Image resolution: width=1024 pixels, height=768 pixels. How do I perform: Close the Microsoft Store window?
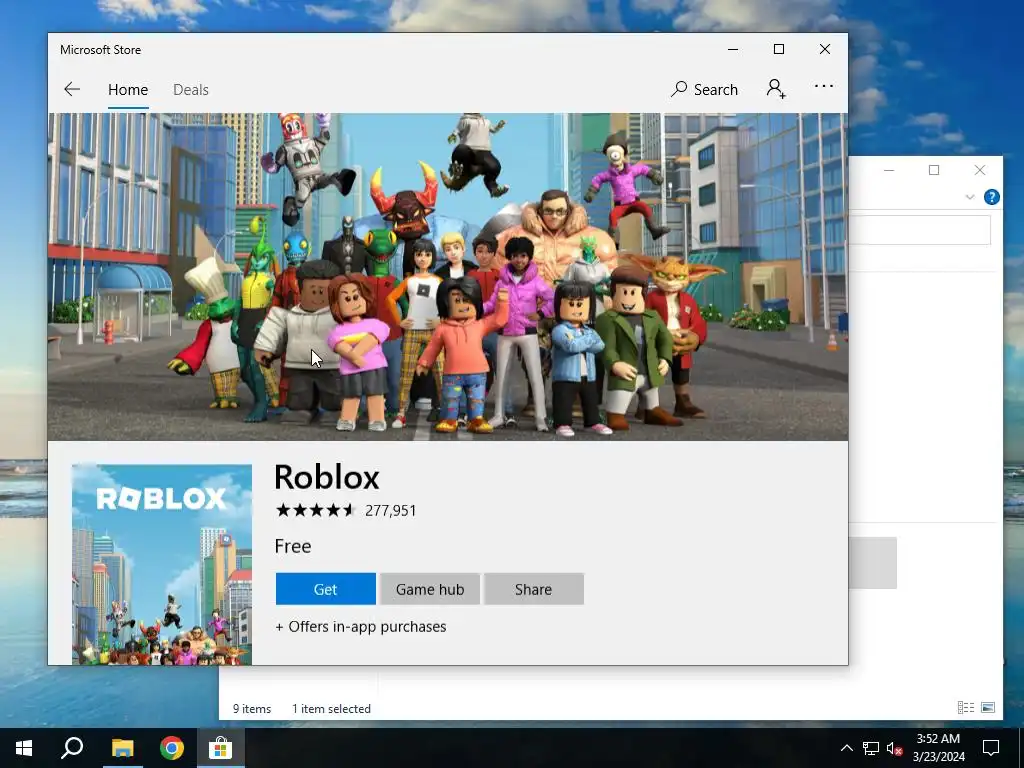825,50
